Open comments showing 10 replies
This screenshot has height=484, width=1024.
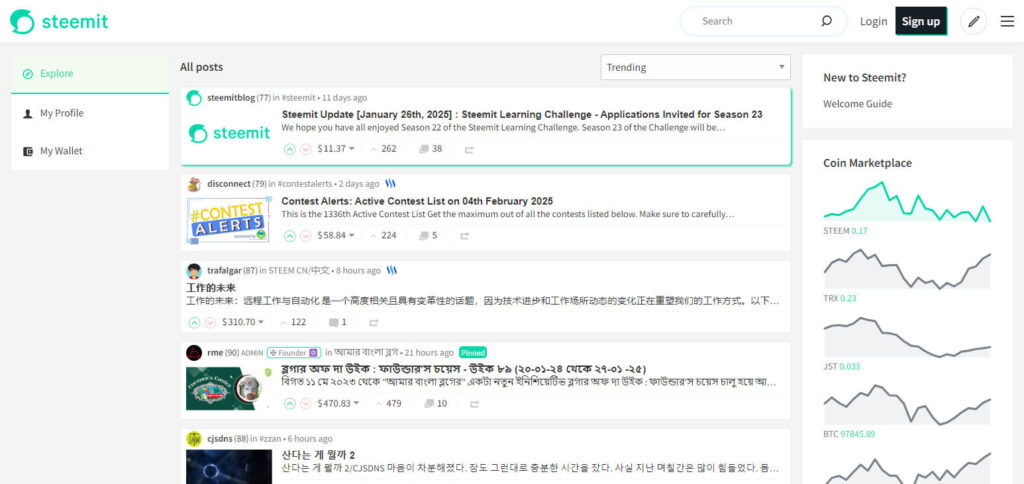[436, 404]
